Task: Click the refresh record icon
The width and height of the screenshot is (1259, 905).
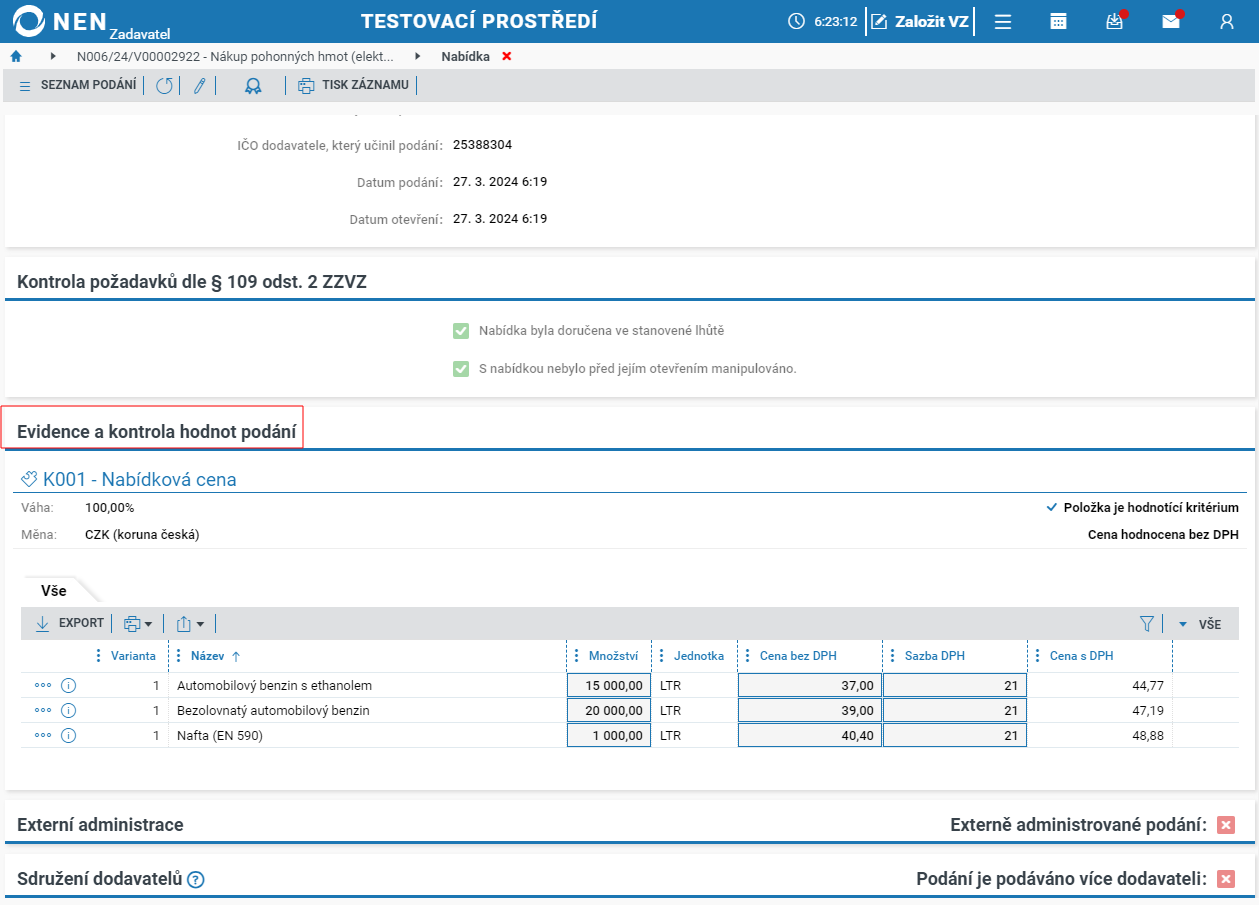Action: pos(163,85)
